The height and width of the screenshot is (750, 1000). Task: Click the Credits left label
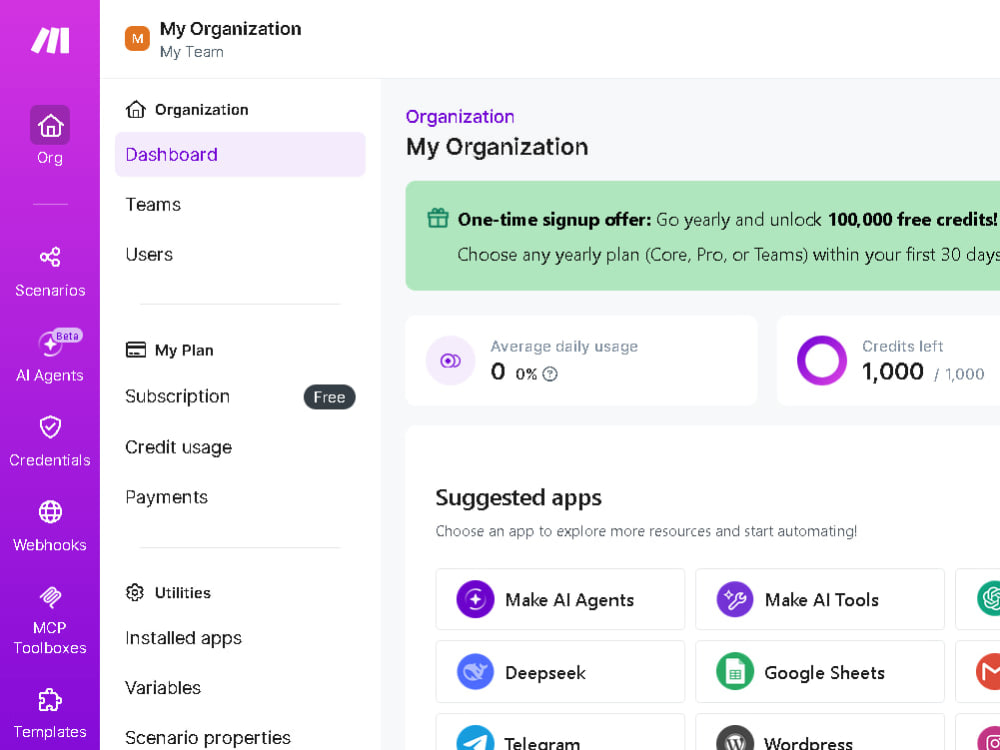(x=902, y=346)
